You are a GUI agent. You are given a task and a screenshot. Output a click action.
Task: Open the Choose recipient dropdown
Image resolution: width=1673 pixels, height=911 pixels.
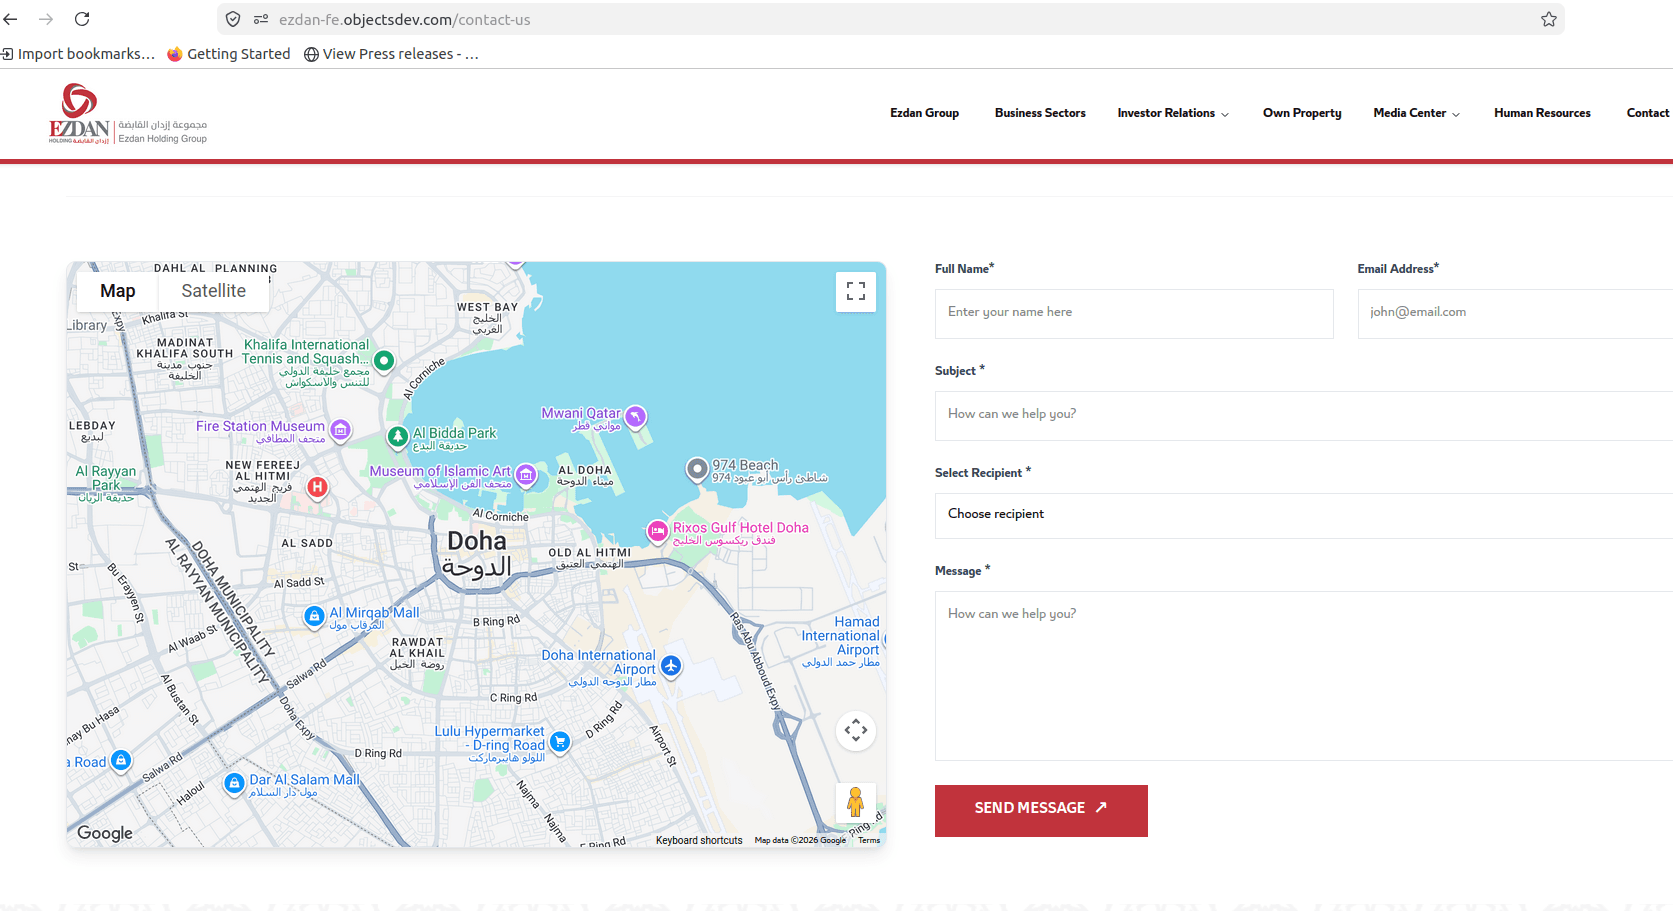[x=1304, y=515]
